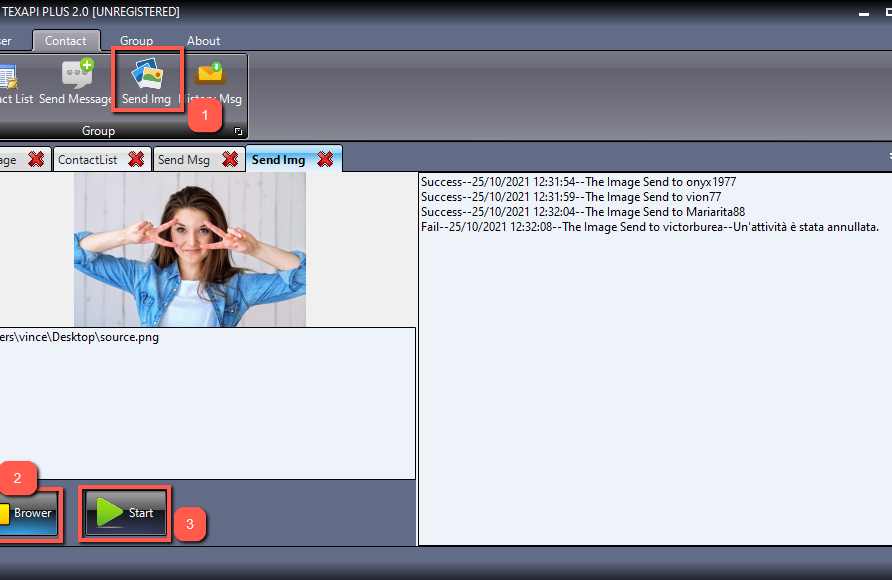Image resolution: width=892 pixels, height=580 pixels.
Task: Expand the Group ribbon dialog launcher
Action: coord(238,131)
